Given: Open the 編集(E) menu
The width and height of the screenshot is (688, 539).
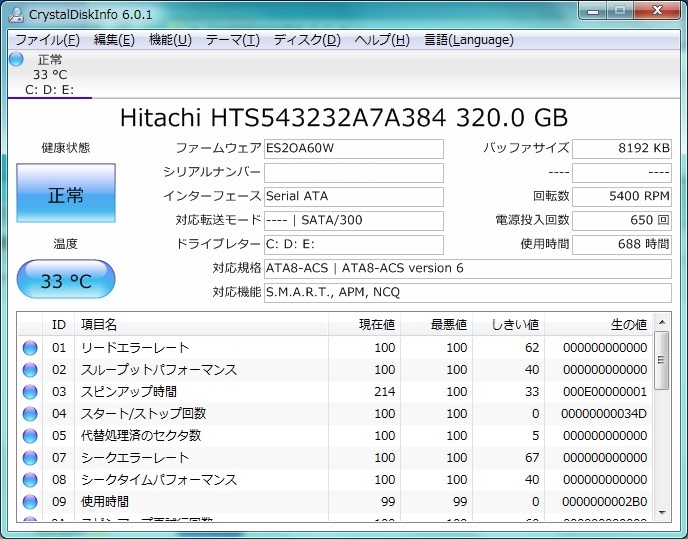Looking at the screenshot, I should pos(114,40).
